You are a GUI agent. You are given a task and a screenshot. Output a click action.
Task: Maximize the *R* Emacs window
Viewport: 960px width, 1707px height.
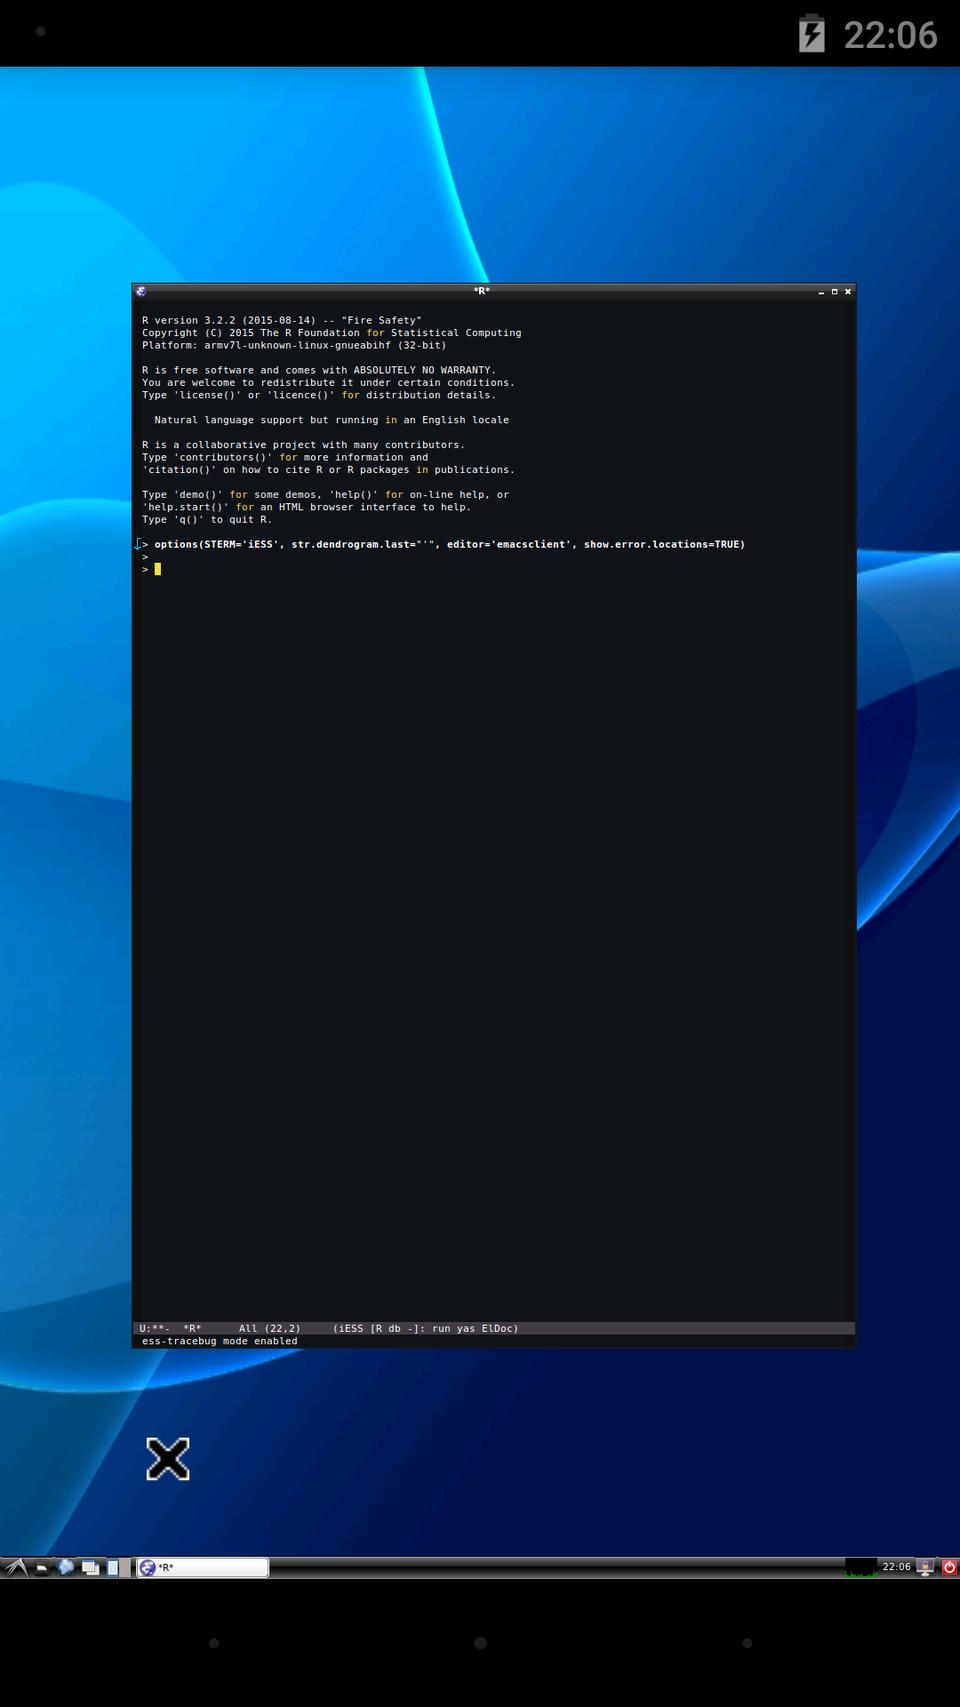[834, 291]
